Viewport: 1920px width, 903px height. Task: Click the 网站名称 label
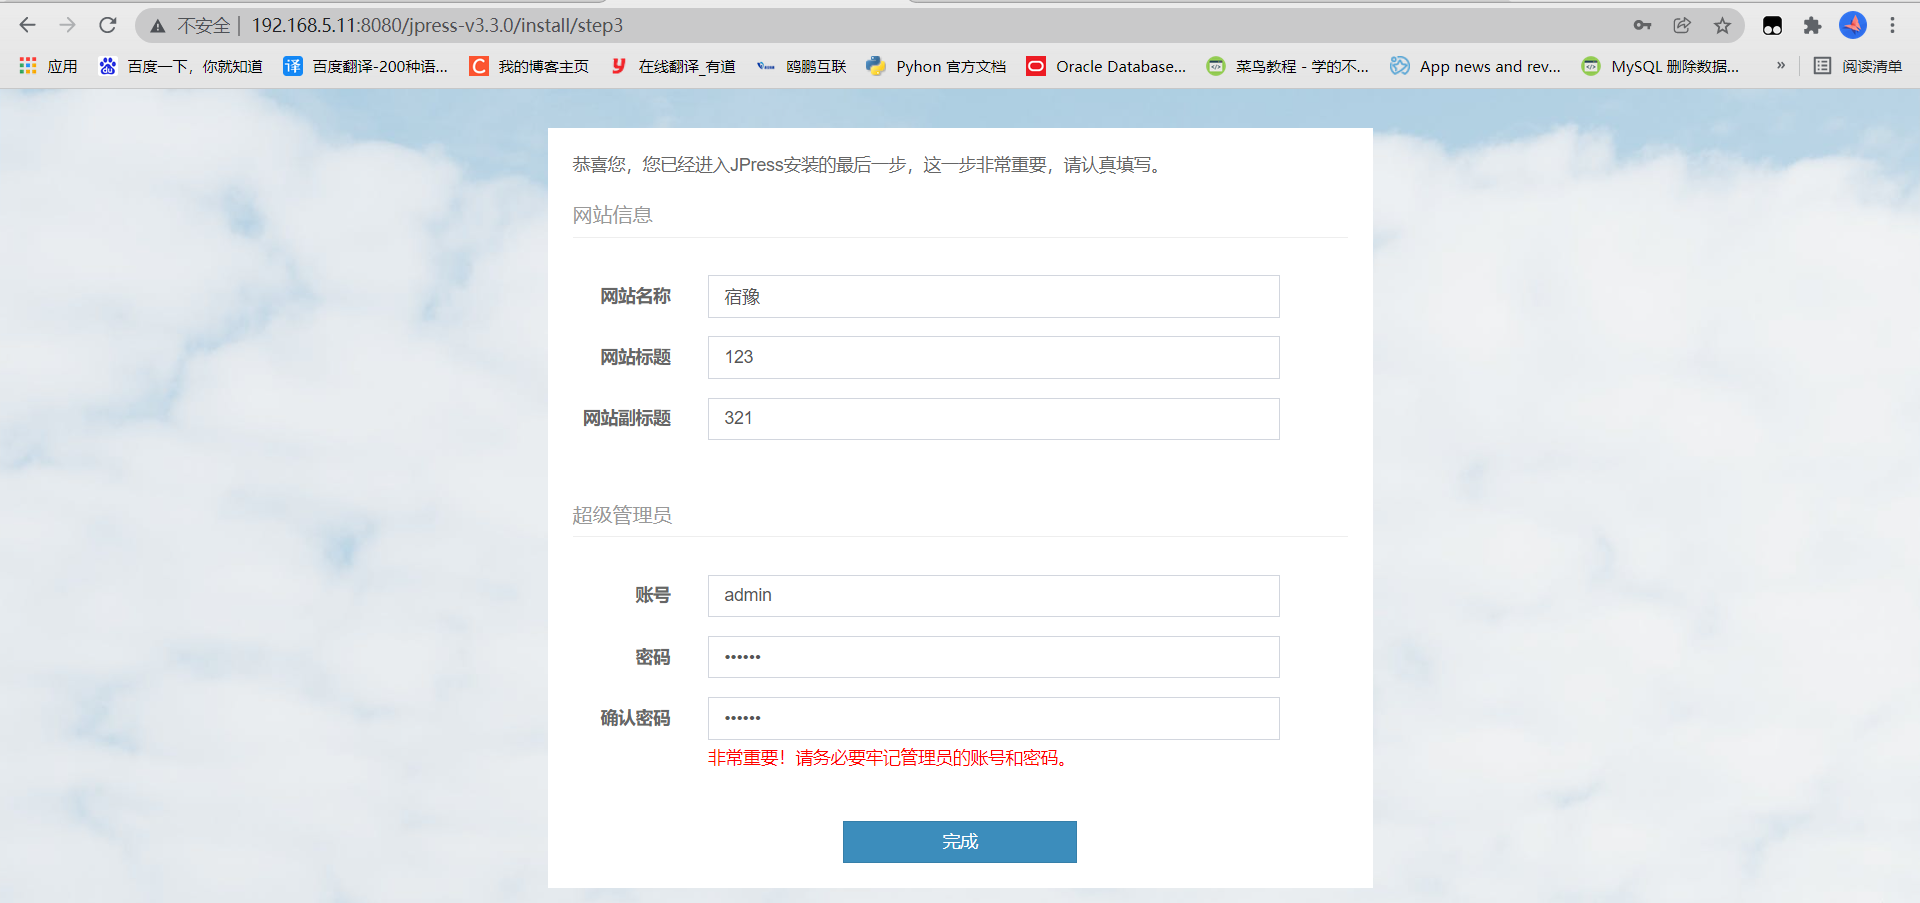point(635,296)
